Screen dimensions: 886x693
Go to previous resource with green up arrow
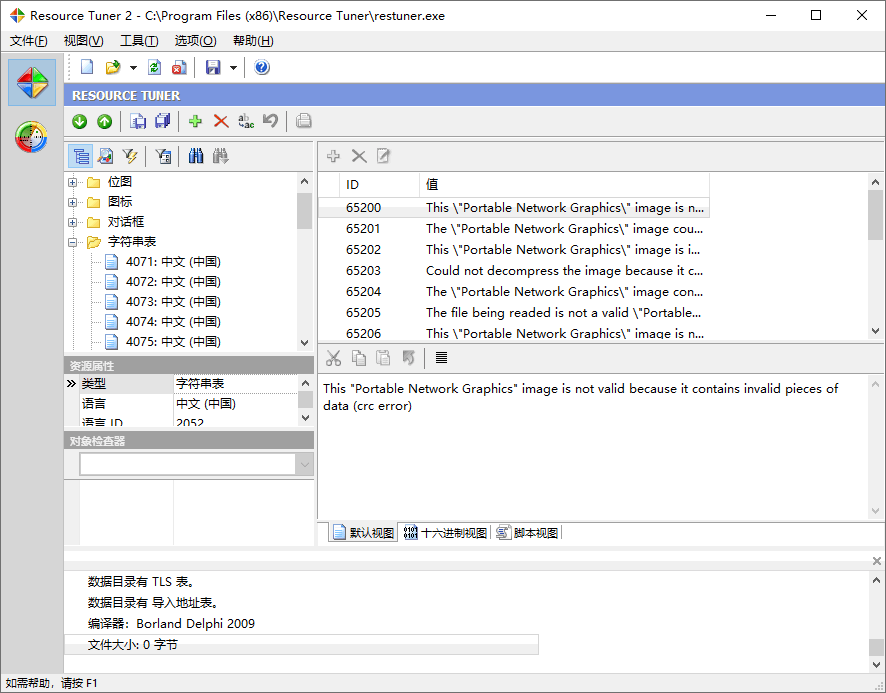coord(105,121)
